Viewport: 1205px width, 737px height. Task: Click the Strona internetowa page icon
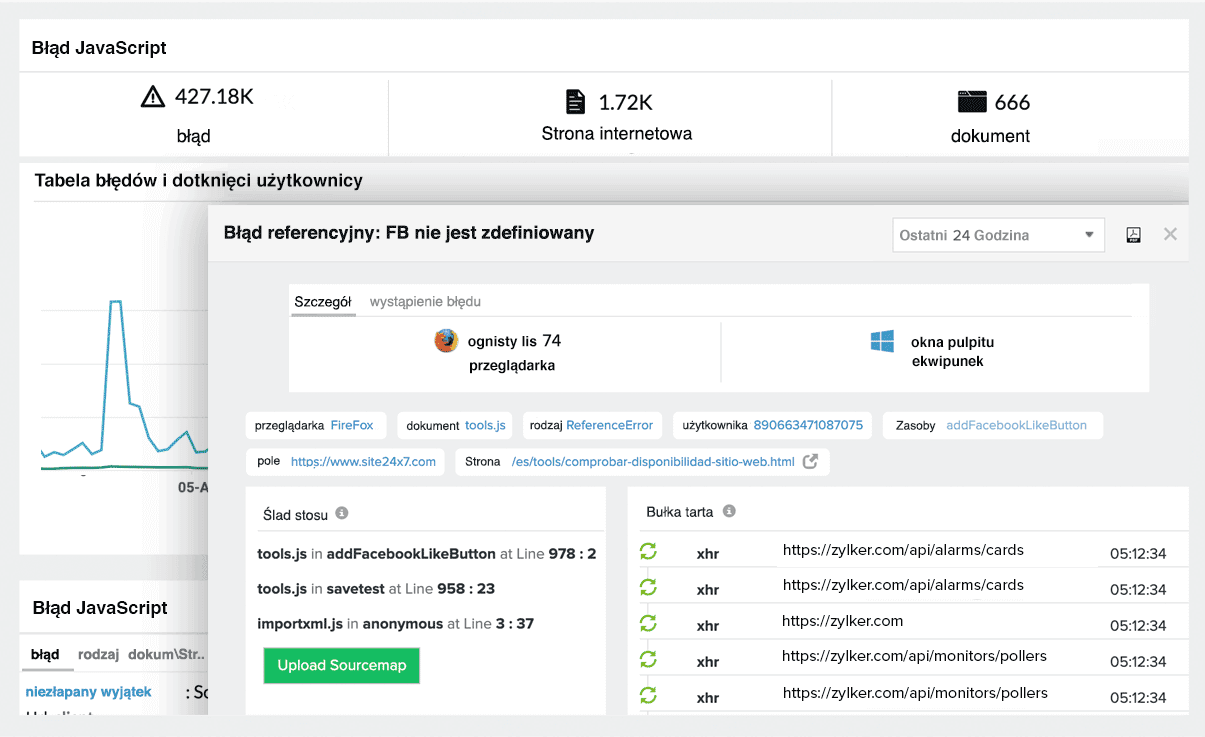coord(575,100)
